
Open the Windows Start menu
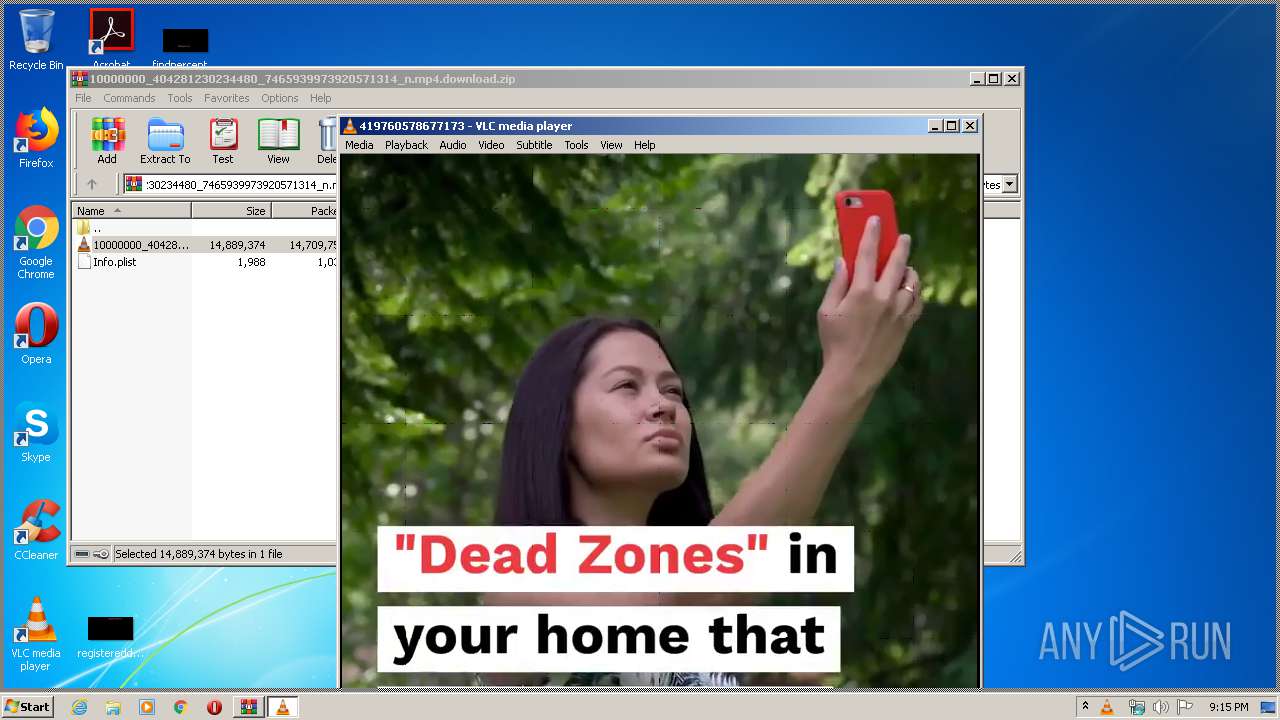(x=27, y=707)
